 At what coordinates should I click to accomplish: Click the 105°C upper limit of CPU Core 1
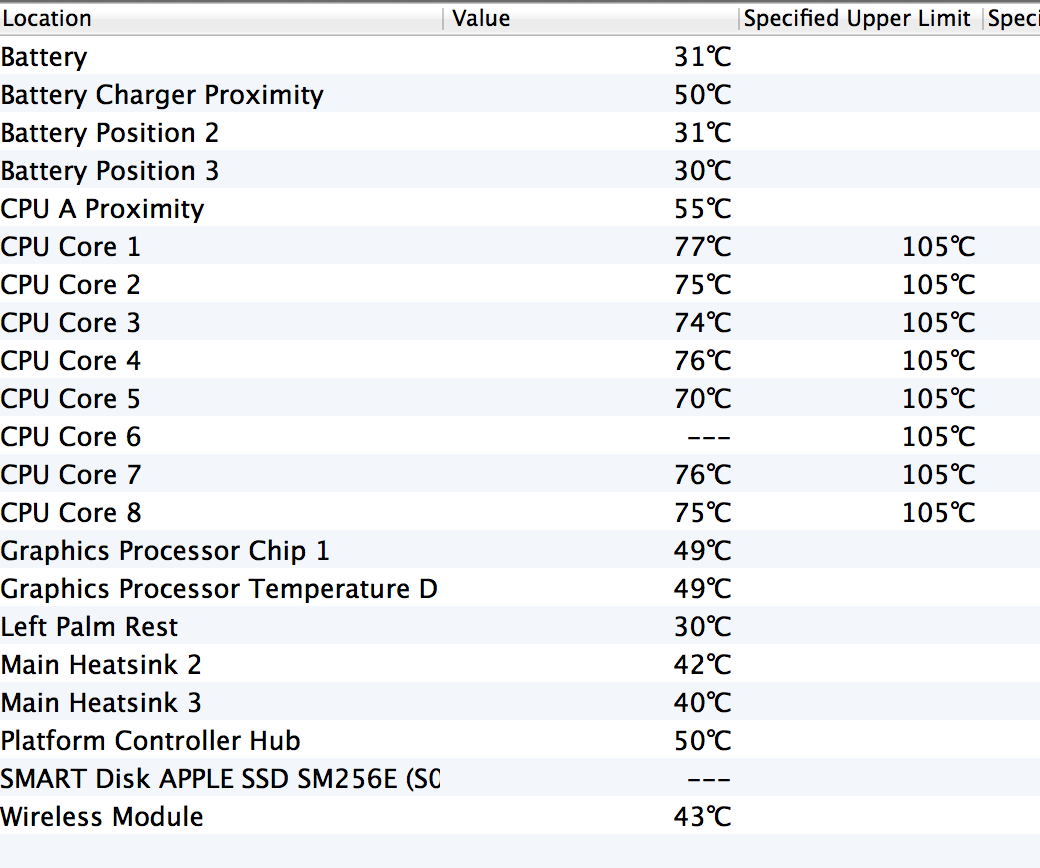point(939,247)
